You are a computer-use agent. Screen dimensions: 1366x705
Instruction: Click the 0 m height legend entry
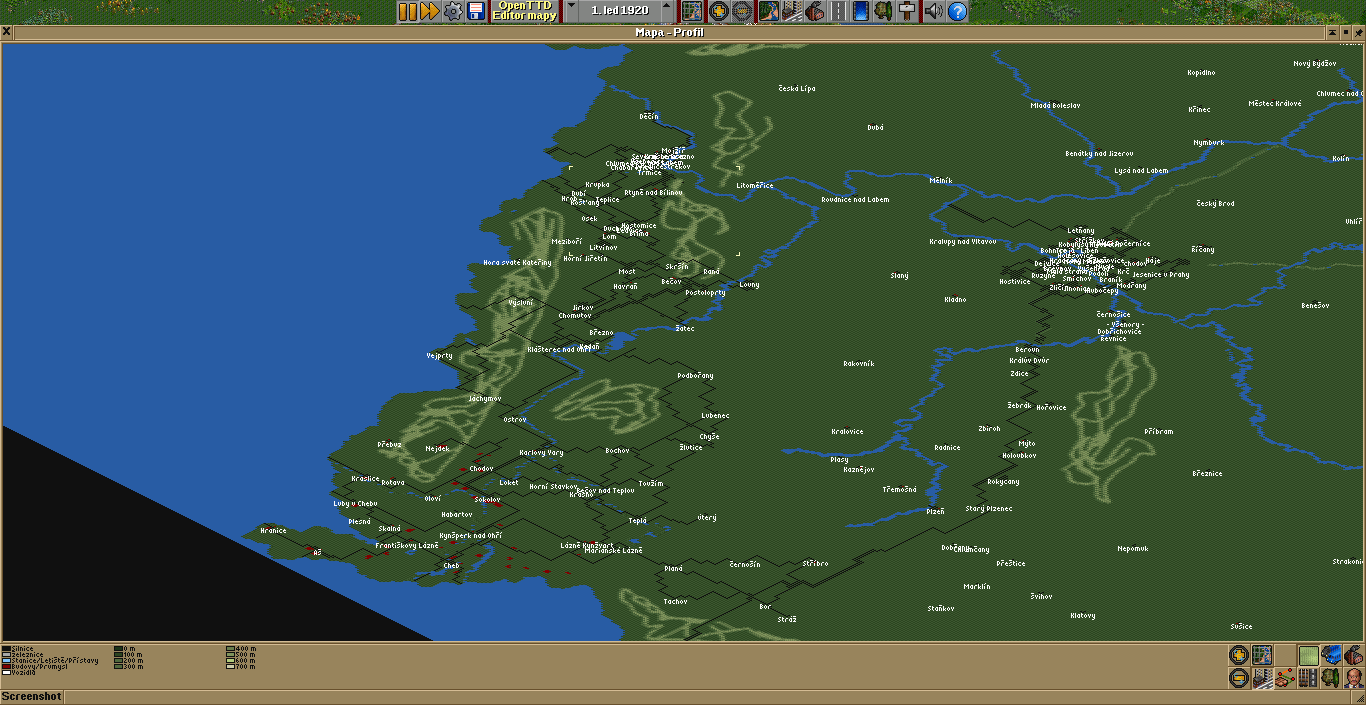pyautogui.click(x=125, y=648)
